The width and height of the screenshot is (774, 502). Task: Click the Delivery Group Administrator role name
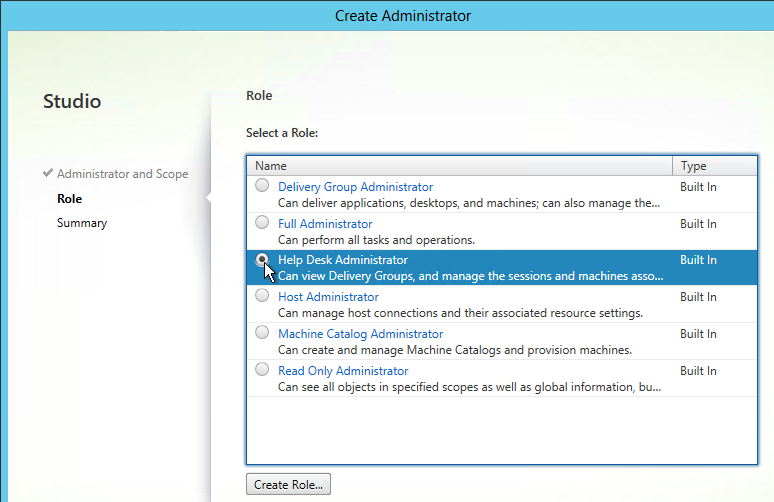pos(355,187)
